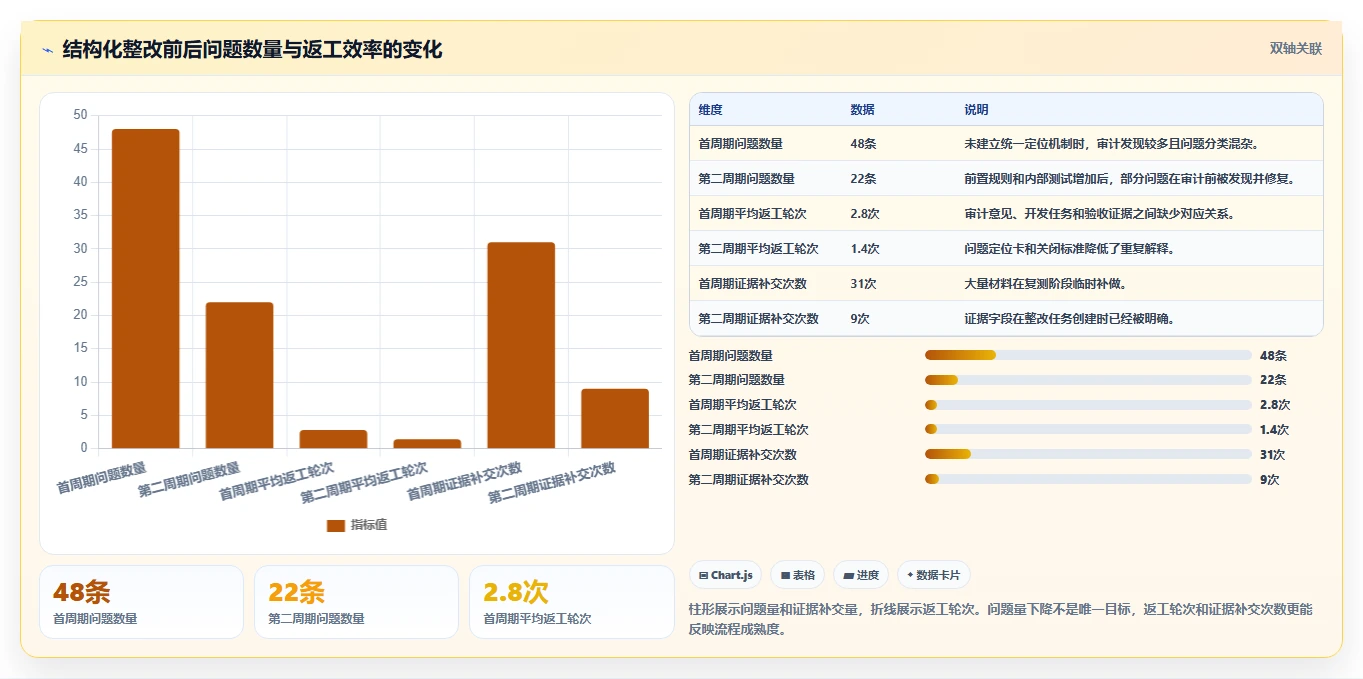Image resolution: width=1363 pixels, height=679 pixels.
Task: Click table row 首周期证据补交次数
Action: click(x=1006, y=283)
